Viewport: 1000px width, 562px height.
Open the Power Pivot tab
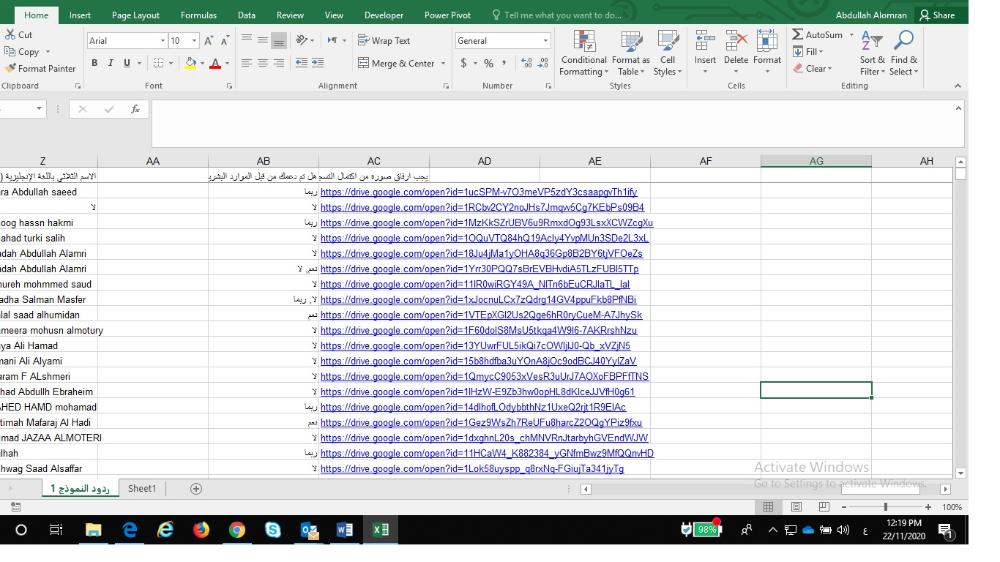pos(447,15)
